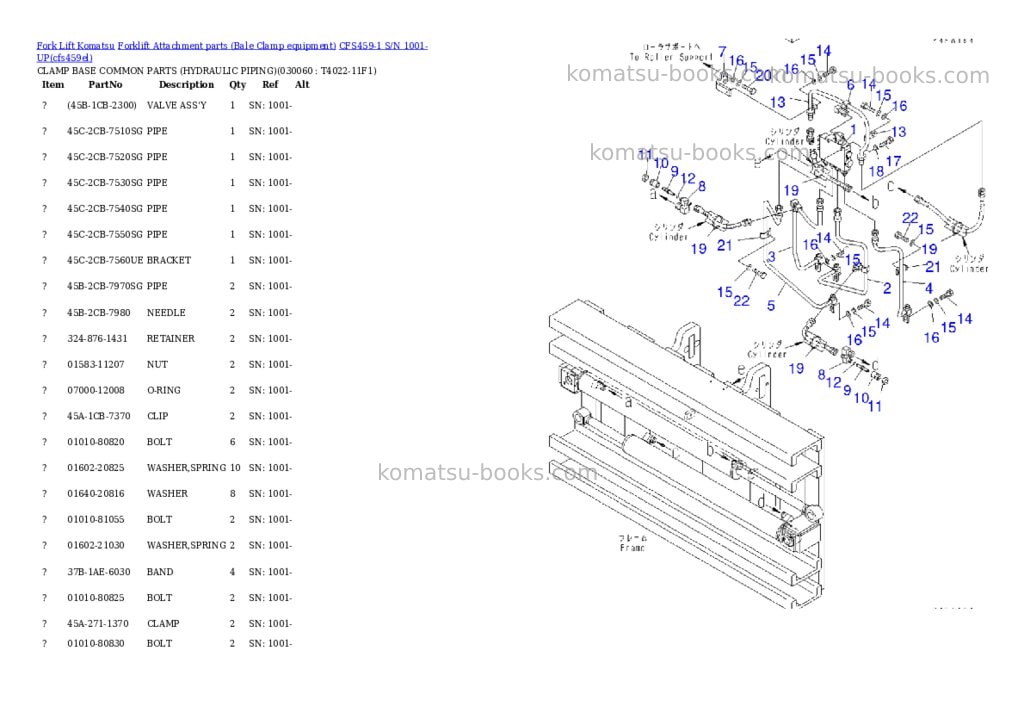Select the Ref column header

click(270, 85)
